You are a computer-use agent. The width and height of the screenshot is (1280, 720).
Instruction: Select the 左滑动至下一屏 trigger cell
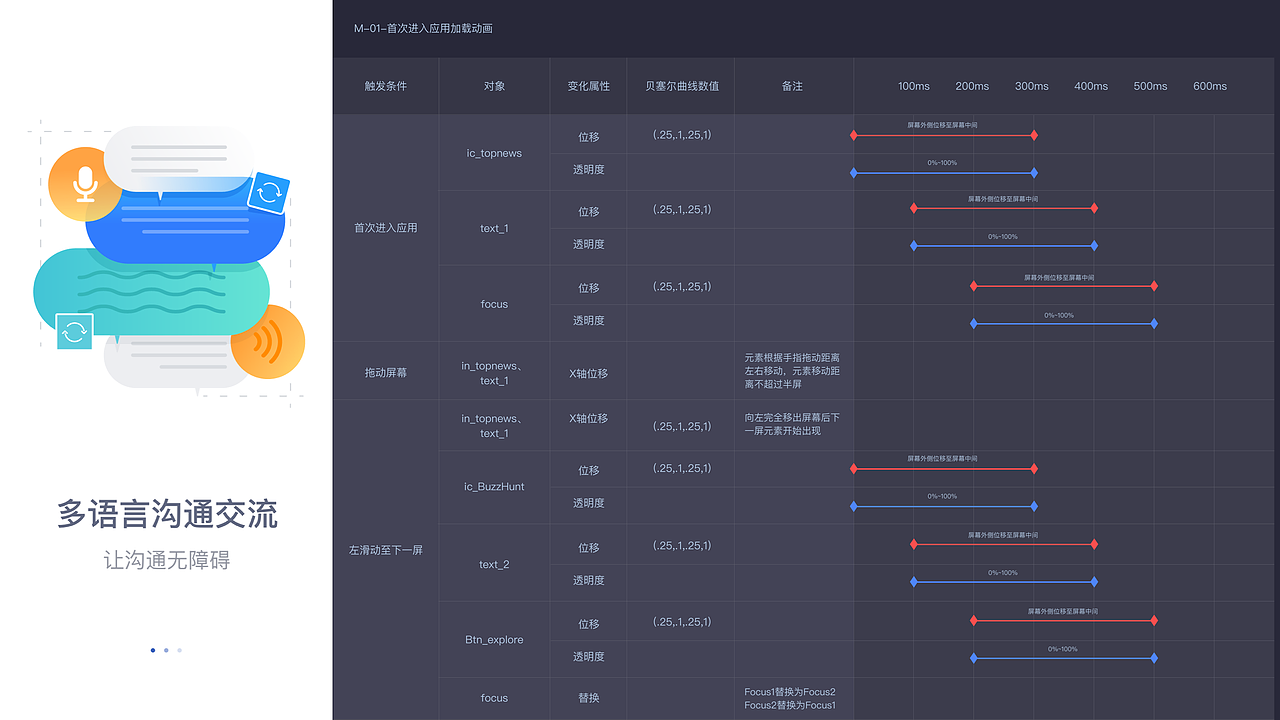tap(385, 549)
